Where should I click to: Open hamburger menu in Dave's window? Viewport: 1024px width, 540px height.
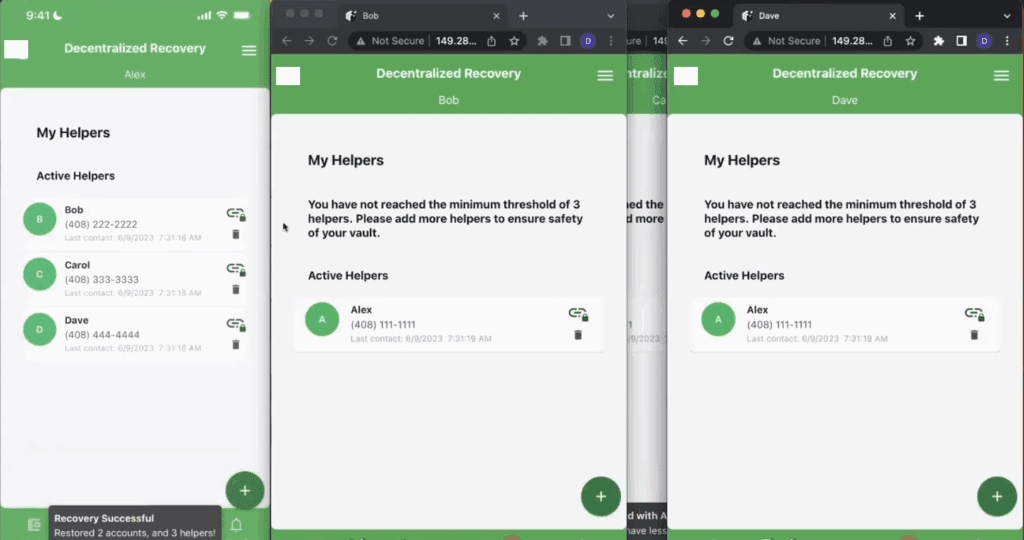click(x=1001, y=75)
